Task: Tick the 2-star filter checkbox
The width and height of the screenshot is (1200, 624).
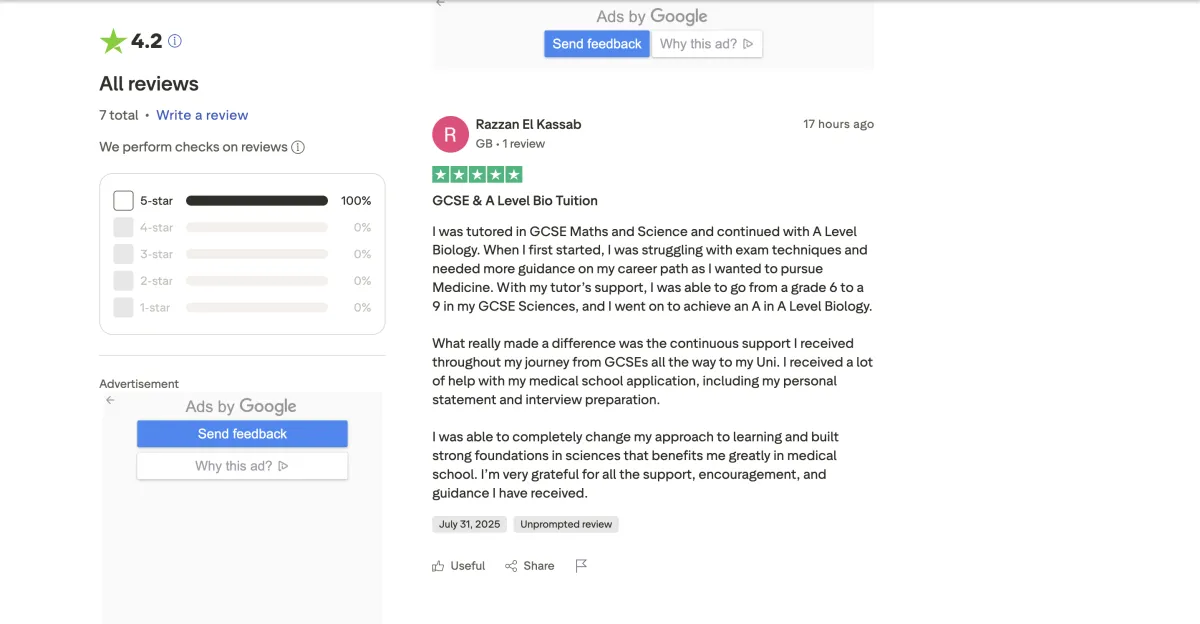Action: pyautogui.click(x=123, y=281)
